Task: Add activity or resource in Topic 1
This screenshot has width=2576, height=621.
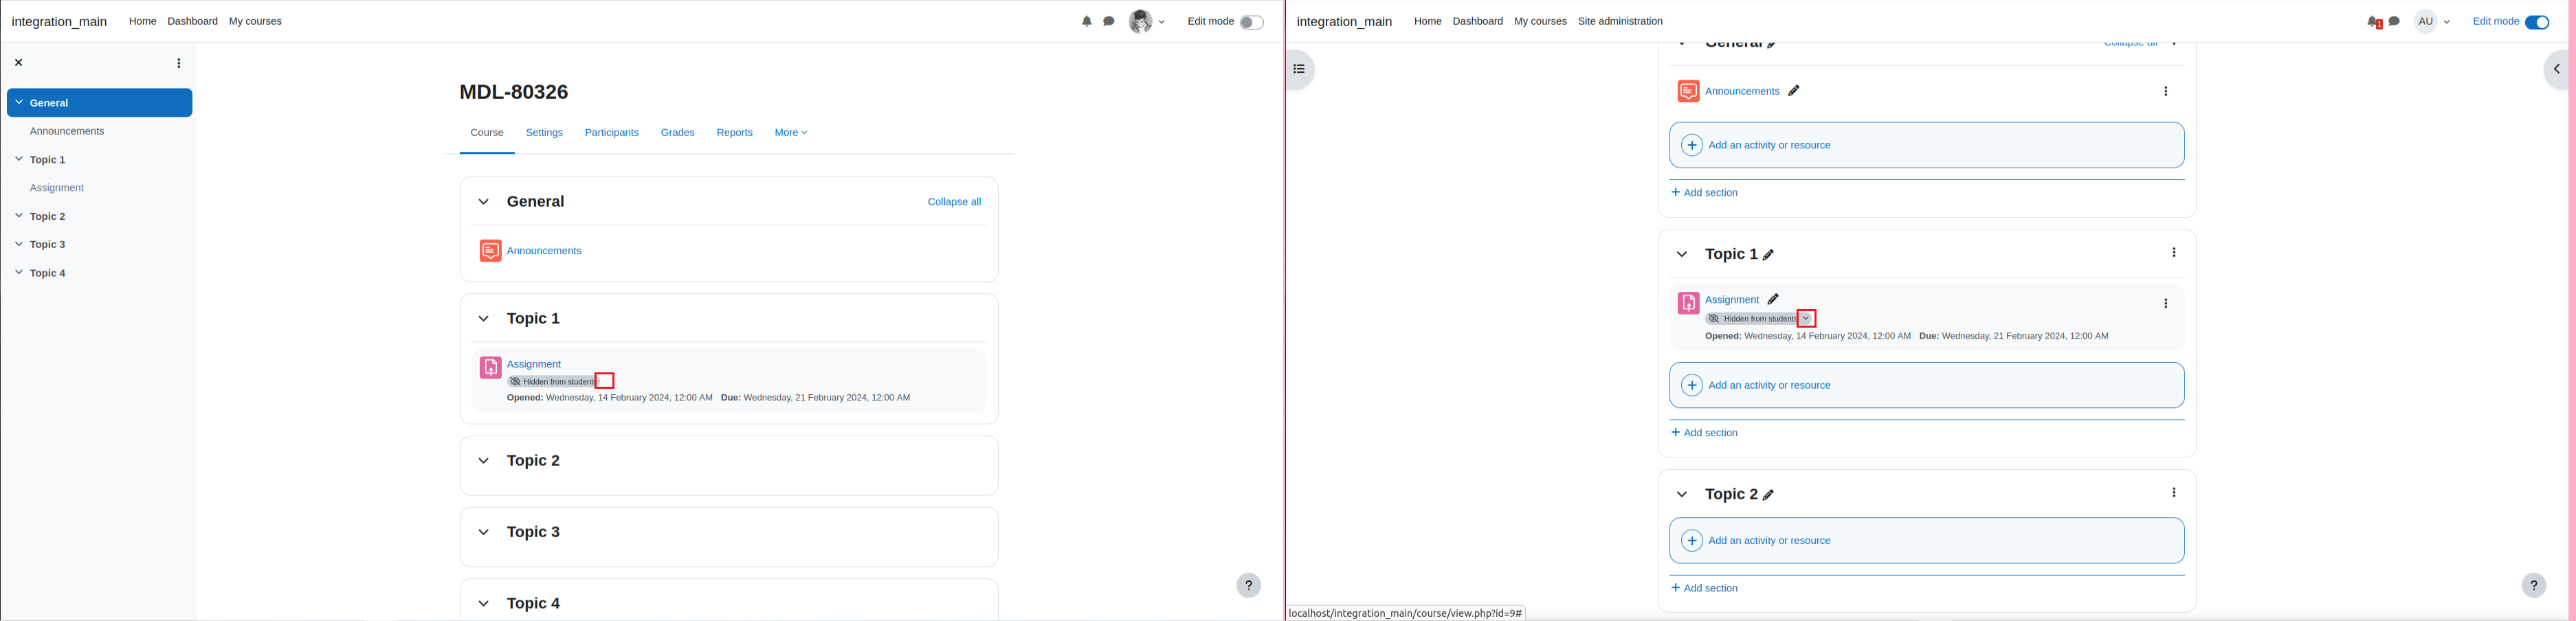Action: 1926,386
